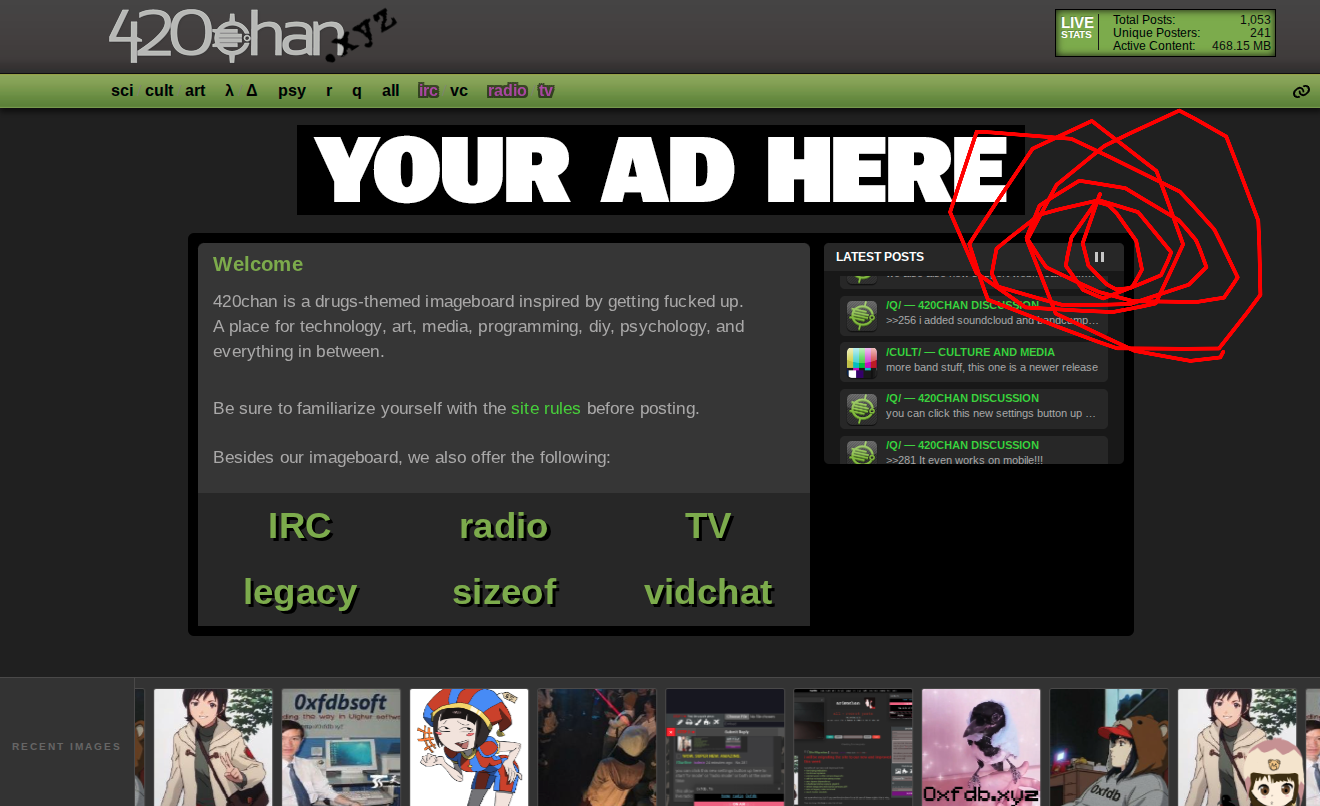Screen dimensions: 1320x806
Task: View all boards via the 'all' nav item
Action: coord(390,91)
